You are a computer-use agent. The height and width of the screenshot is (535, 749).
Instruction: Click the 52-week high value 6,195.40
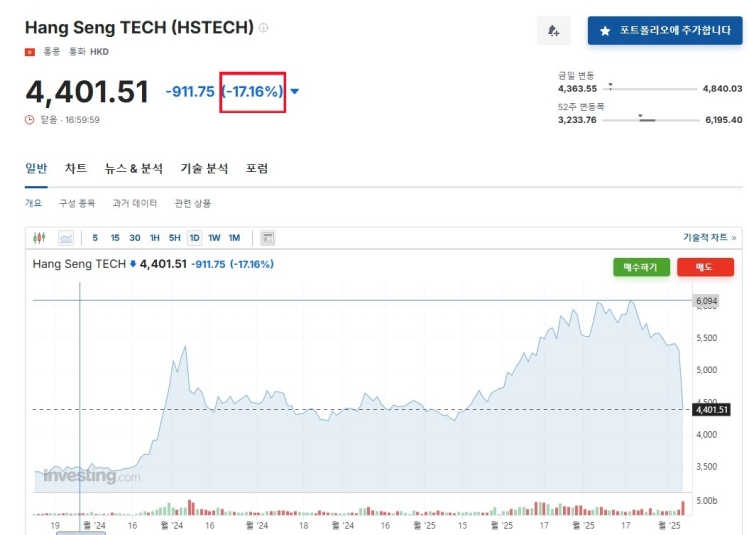point(724,119)
